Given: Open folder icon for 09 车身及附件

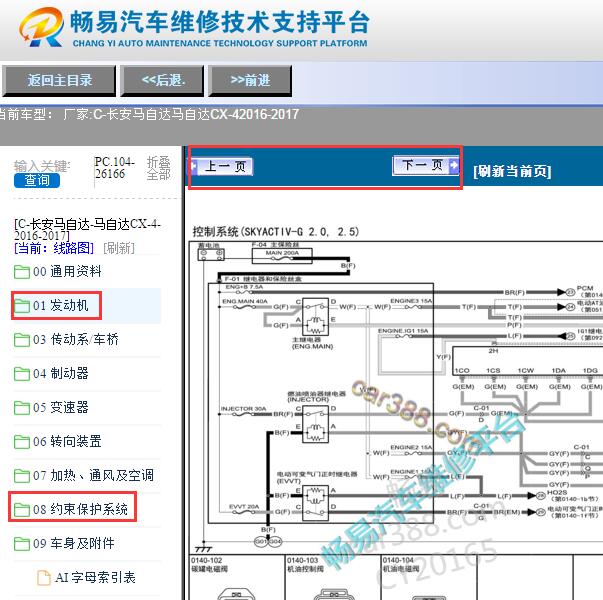Looking at the screenshot, I should pyautogui.click(x=22, y=543).
